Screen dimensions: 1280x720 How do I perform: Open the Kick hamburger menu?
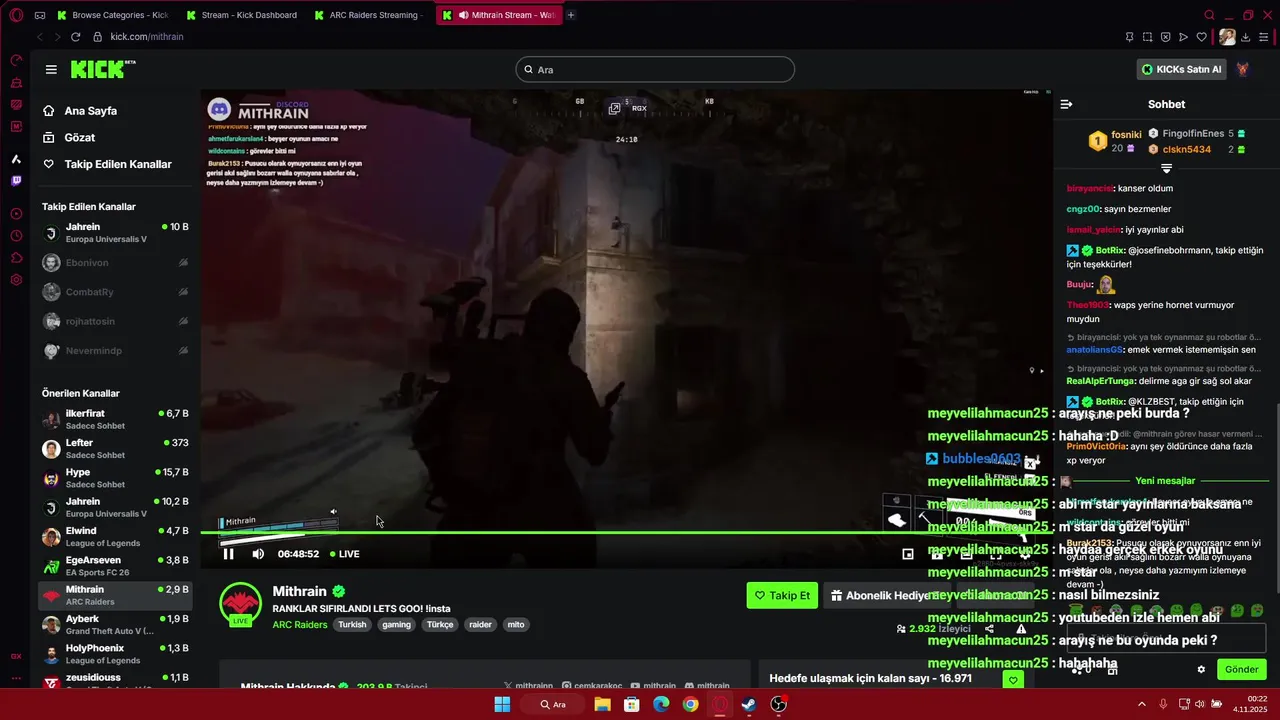(x=51, y=69)
